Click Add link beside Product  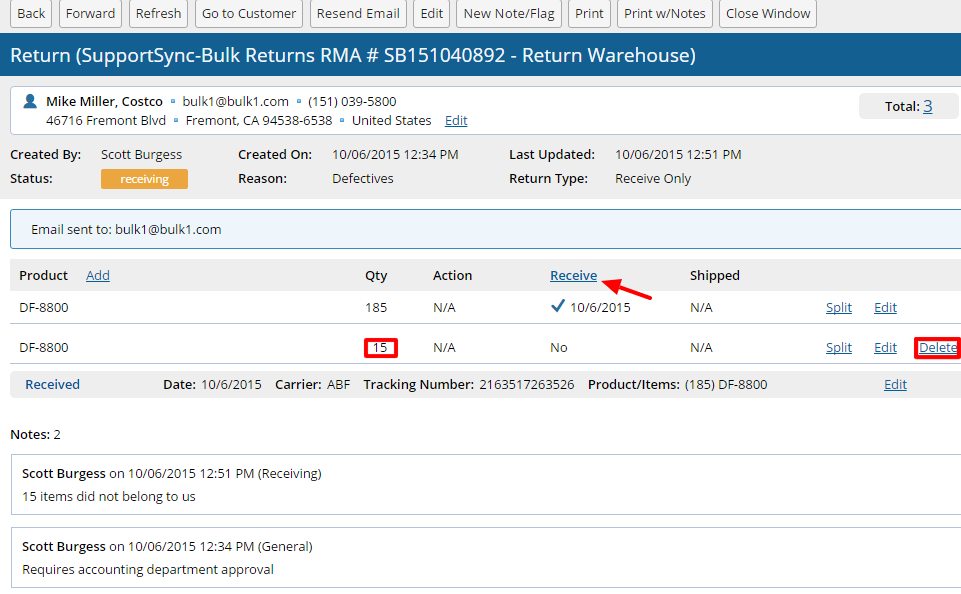(97, 275)
